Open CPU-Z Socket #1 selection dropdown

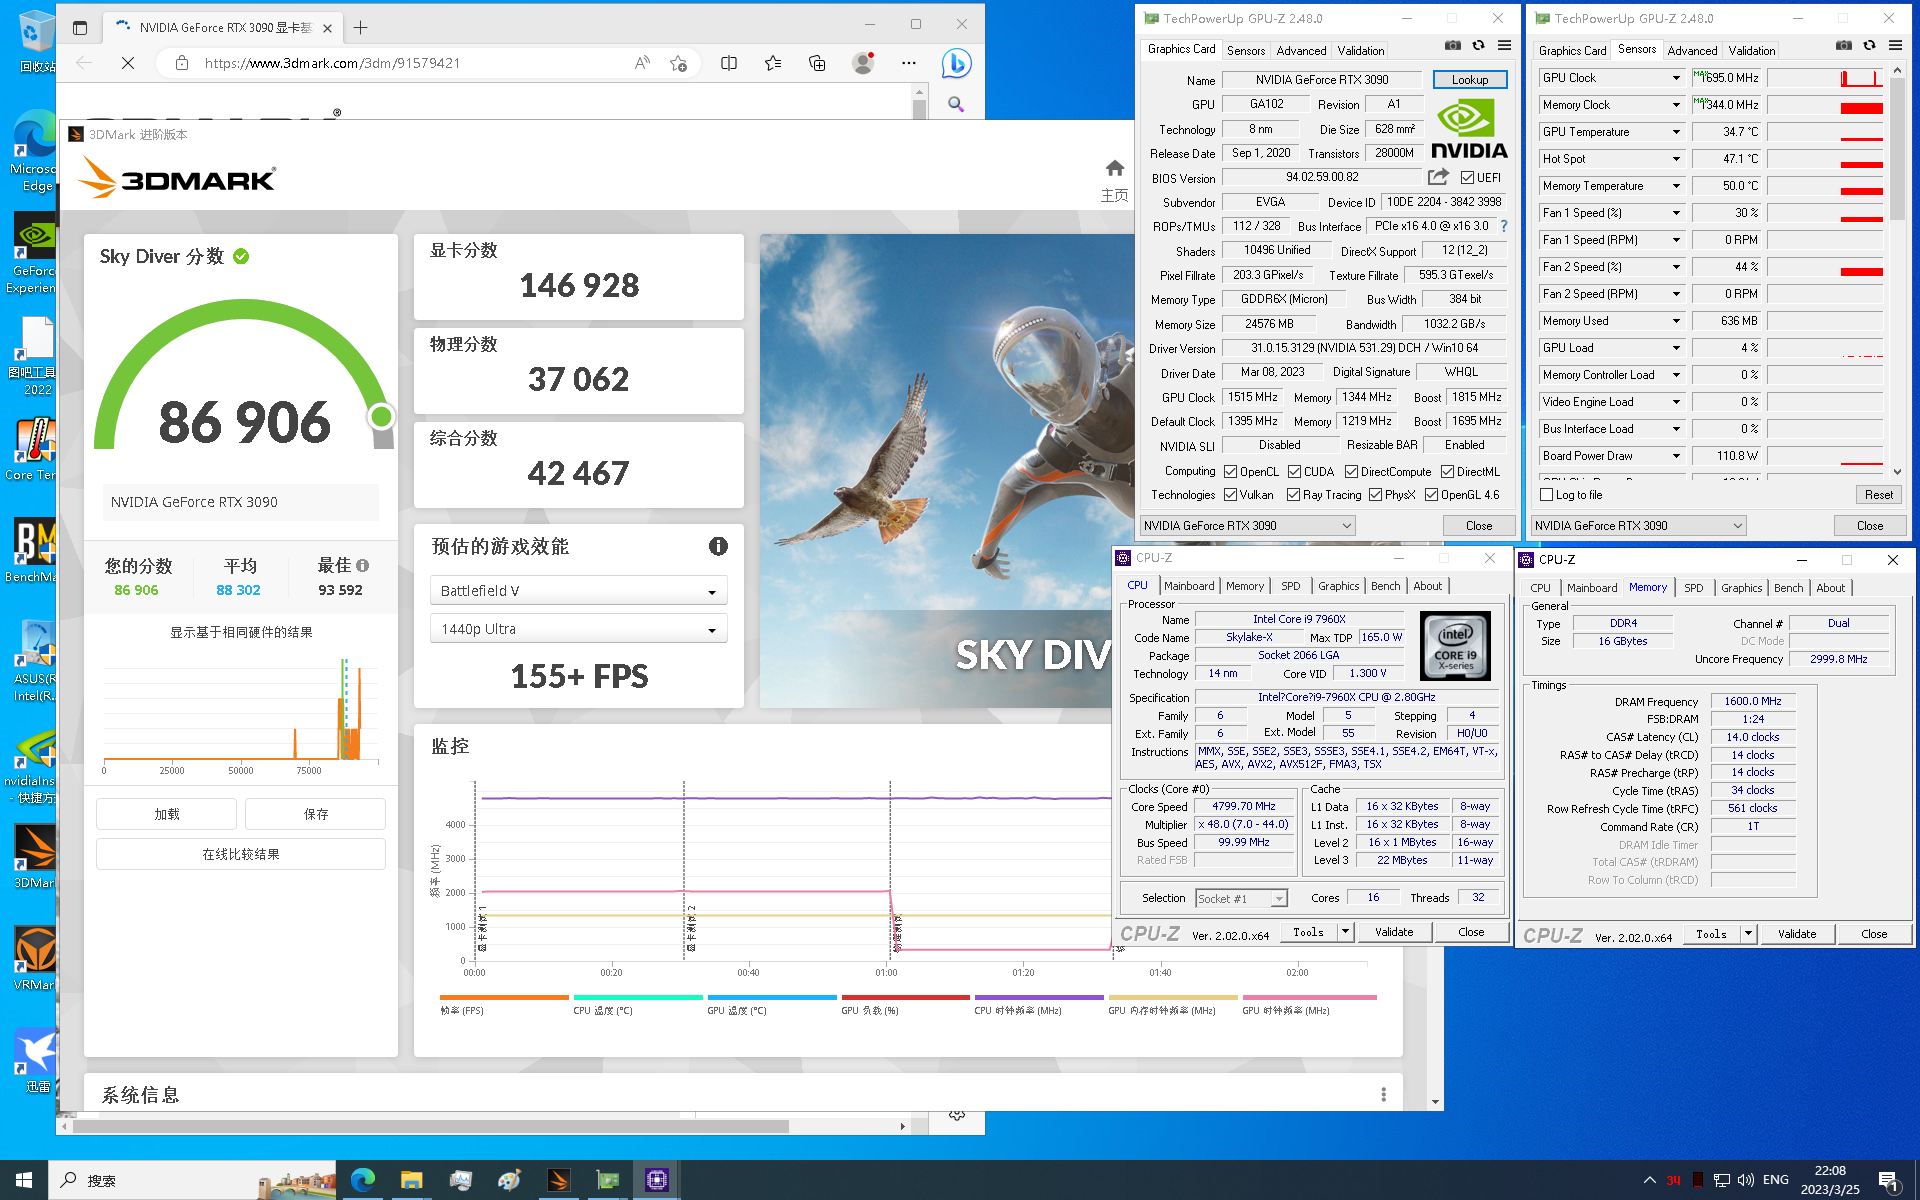[1241, 898]
